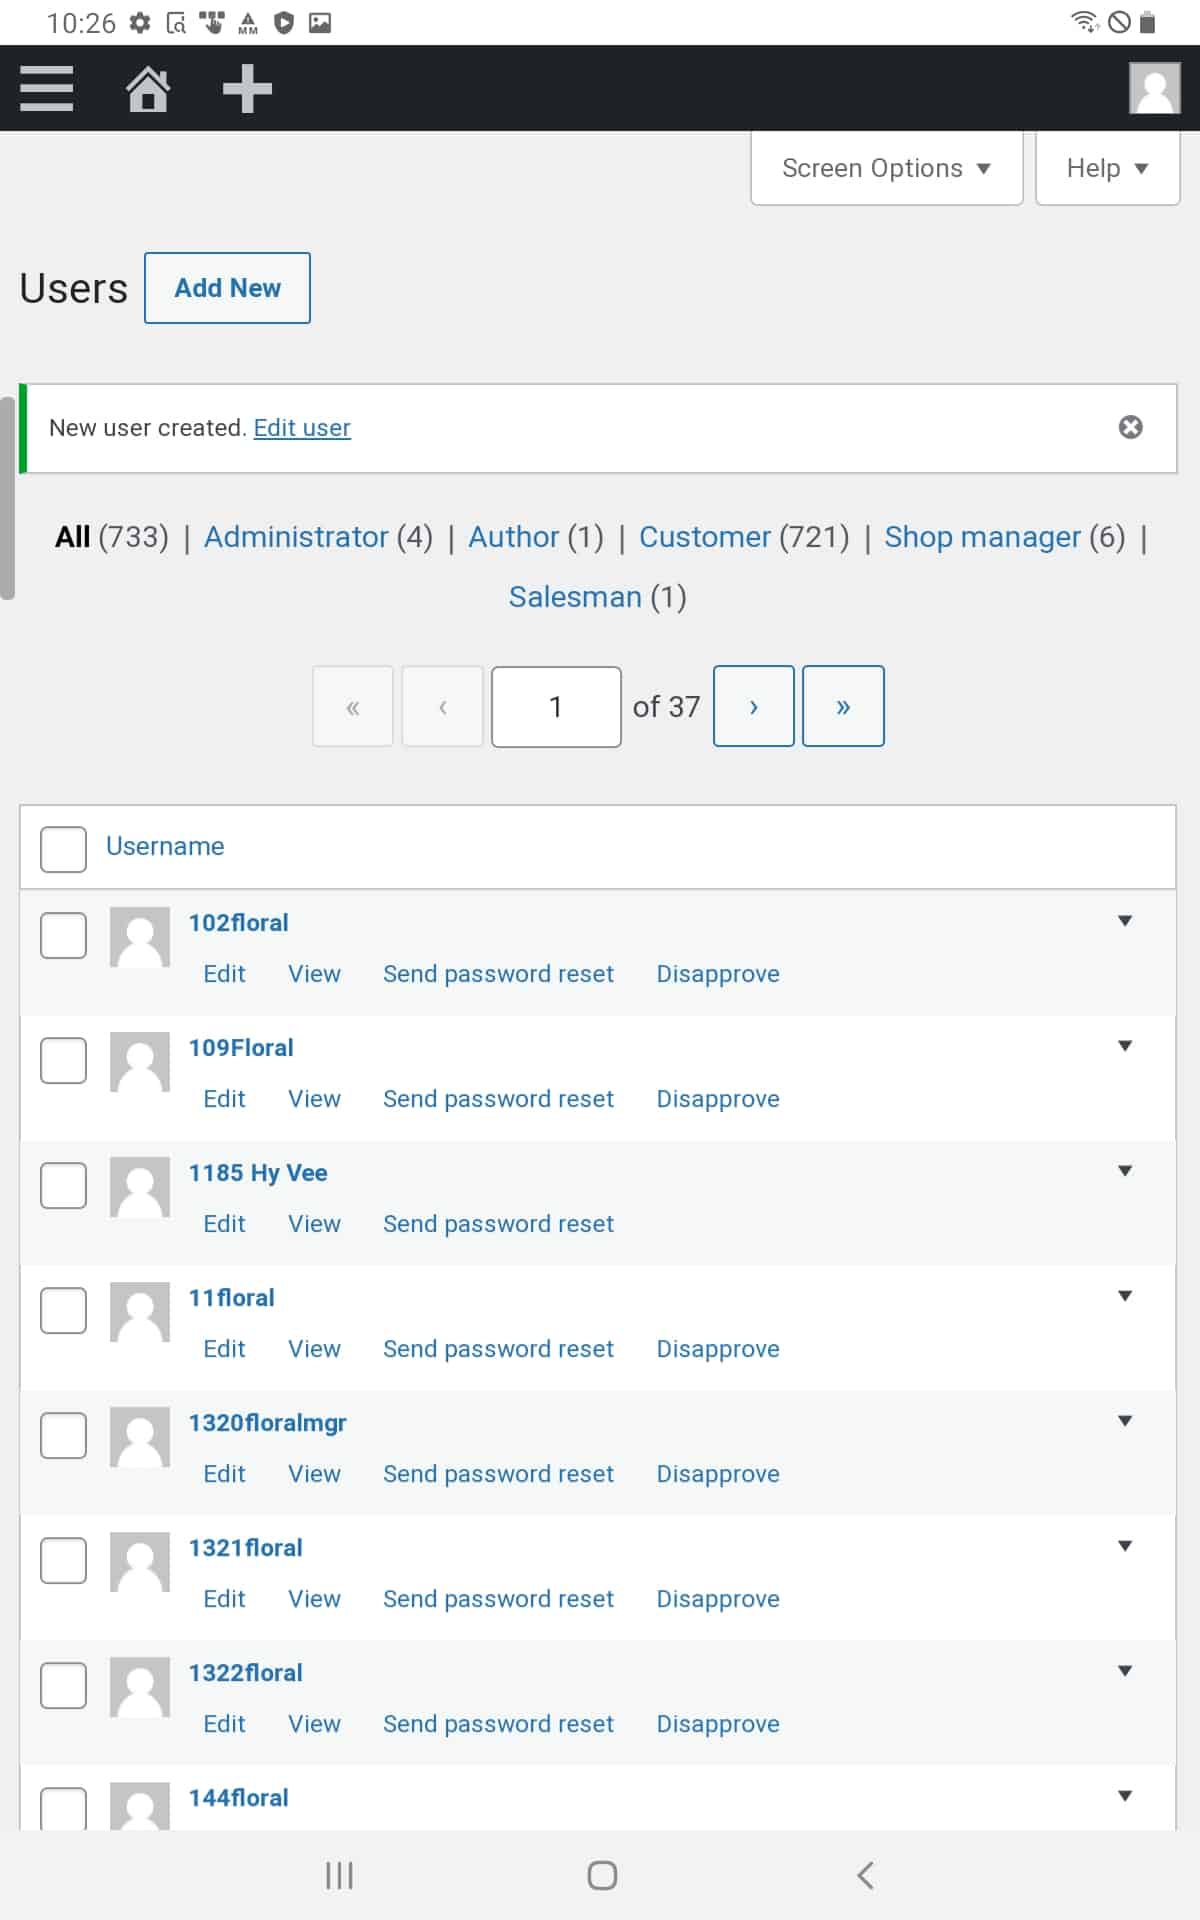Open the hamburger admin menu
Image resolution: width=1200 pixels, height=1920 pixels.
tap(47, 89)
